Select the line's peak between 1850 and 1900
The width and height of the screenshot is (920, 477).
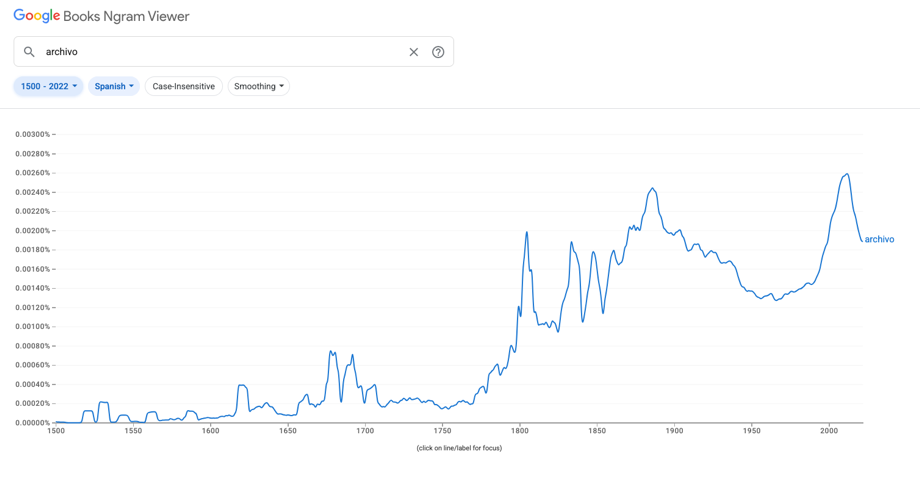pyautogui.click(x=653, y=188)
